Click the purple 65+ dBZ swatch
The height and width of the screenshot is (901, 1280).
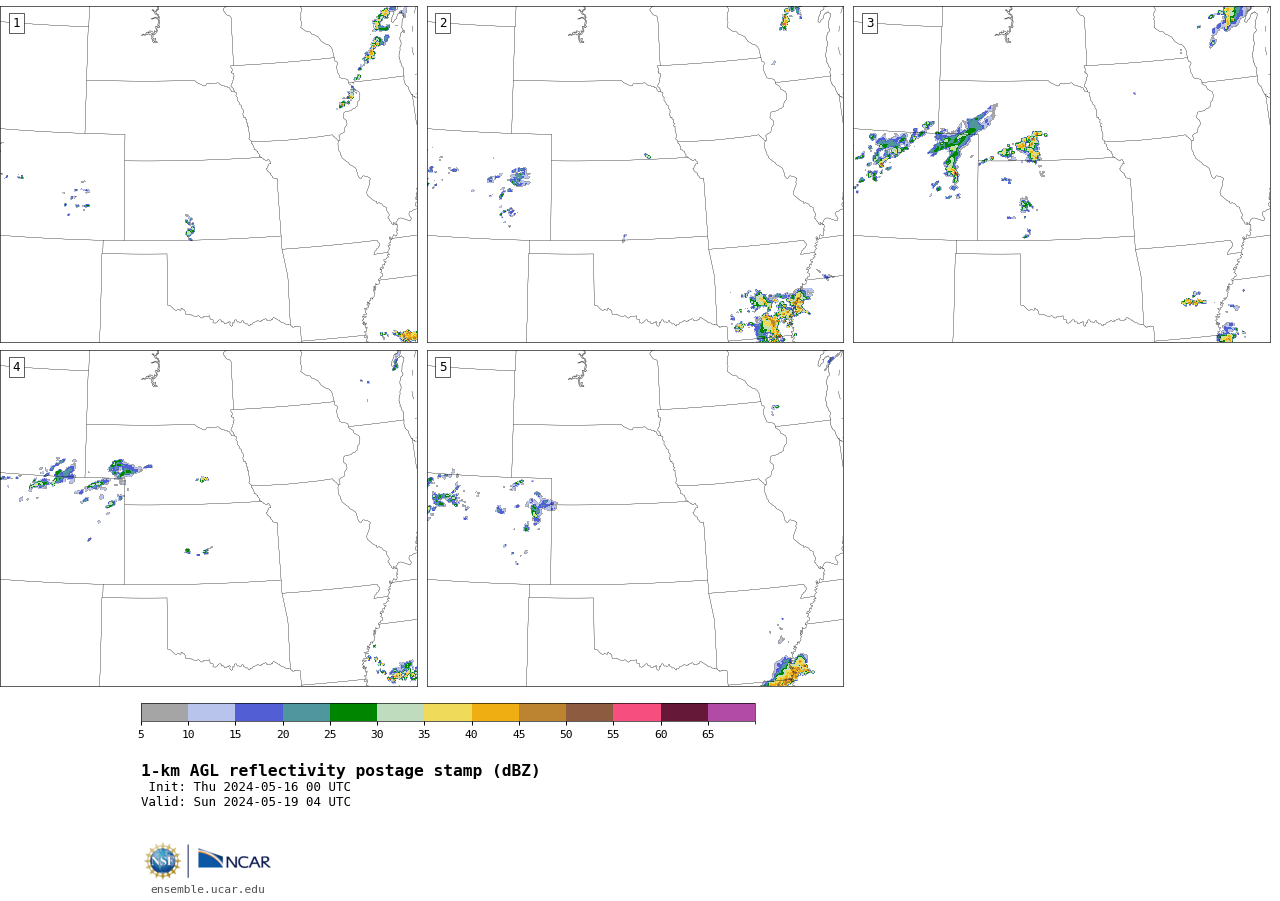click(x=731, y=713)
